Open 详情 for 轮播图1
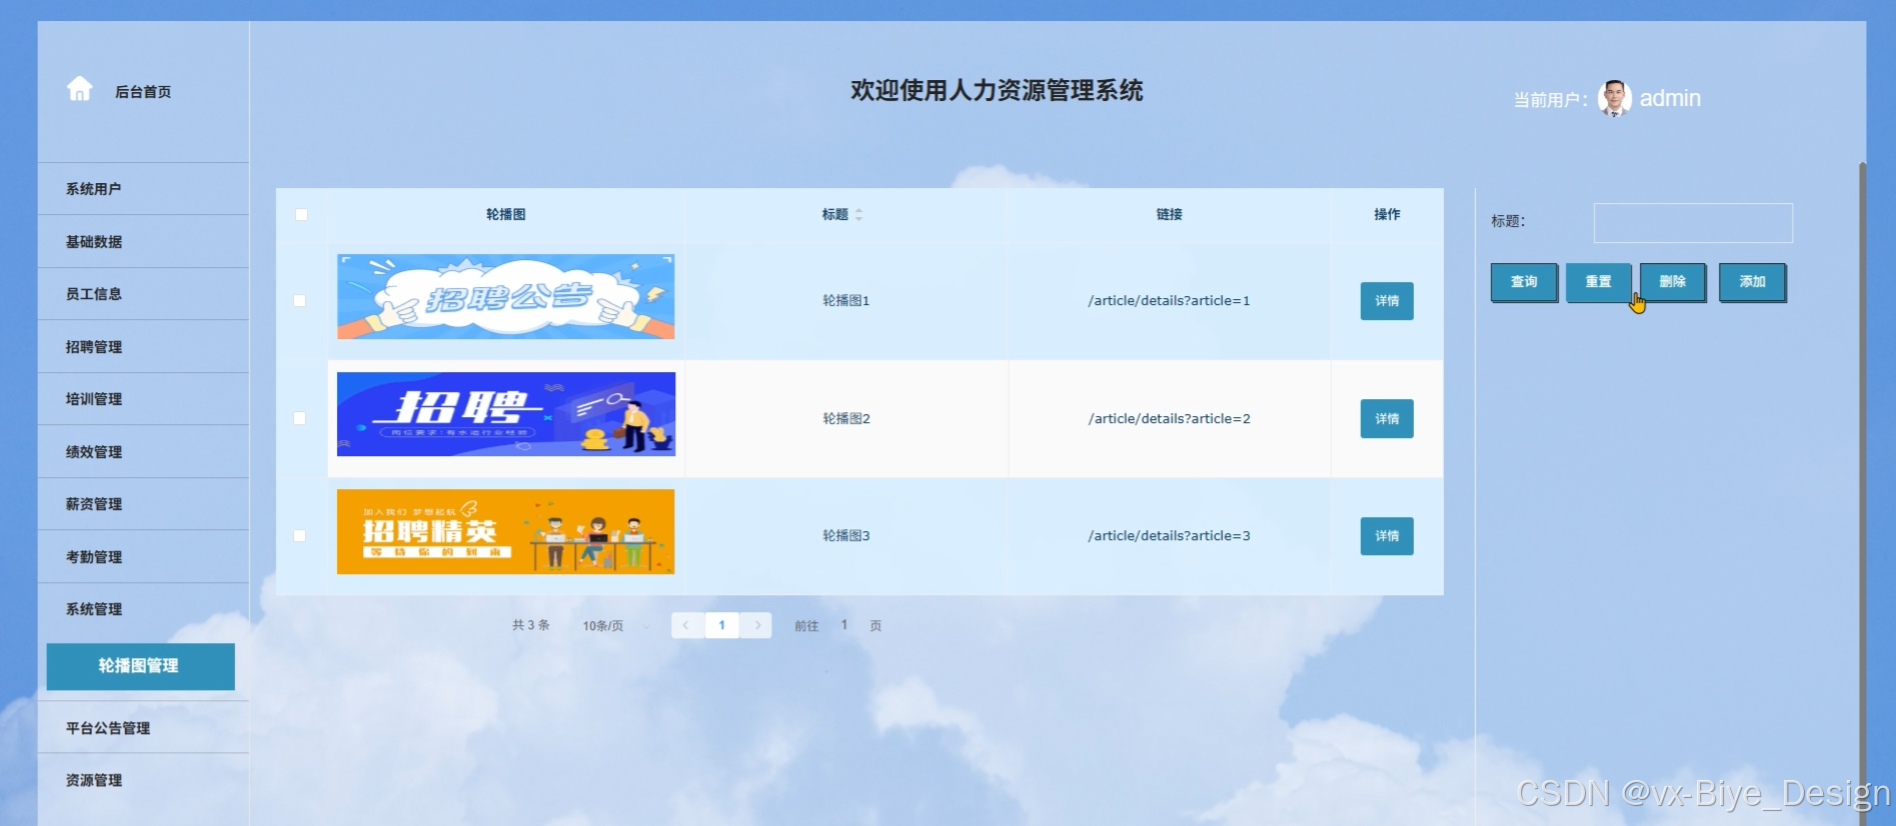The width and height of the screenshot is (1896, 826). (1387, 300)
